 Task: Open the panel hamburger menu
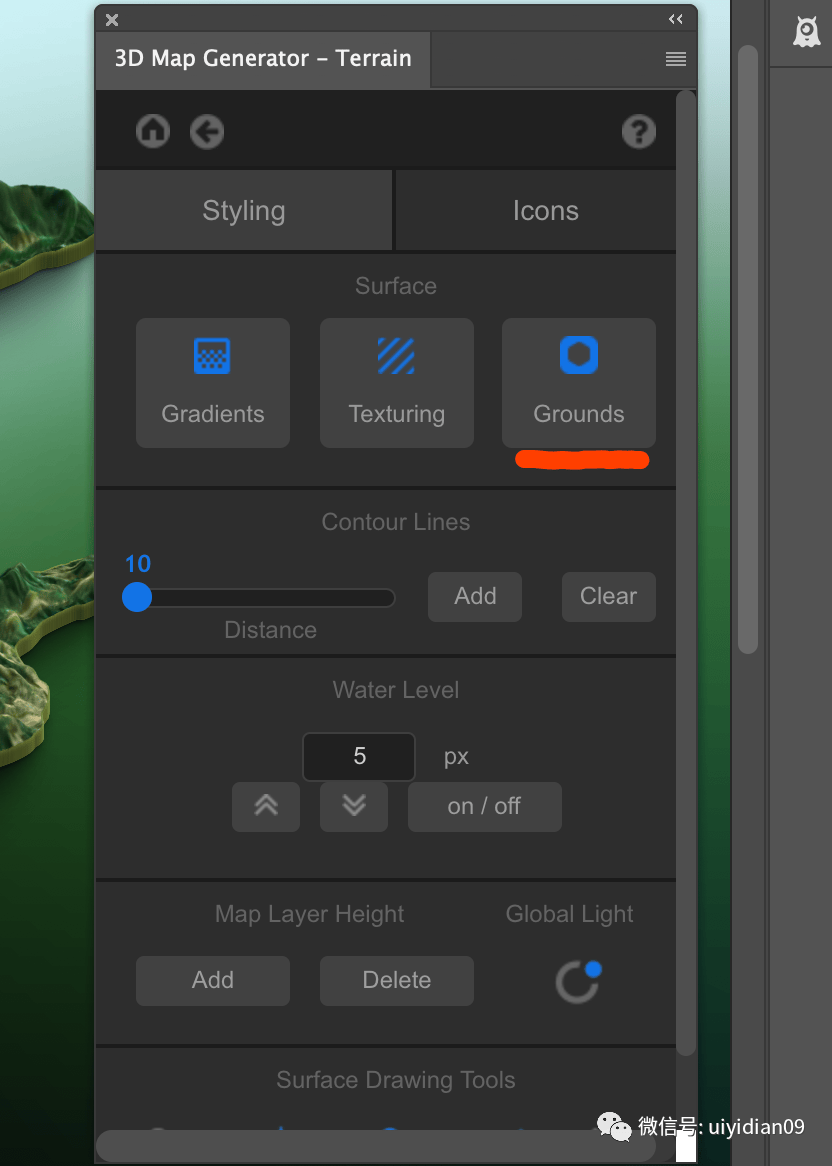(x=675, y=59)
